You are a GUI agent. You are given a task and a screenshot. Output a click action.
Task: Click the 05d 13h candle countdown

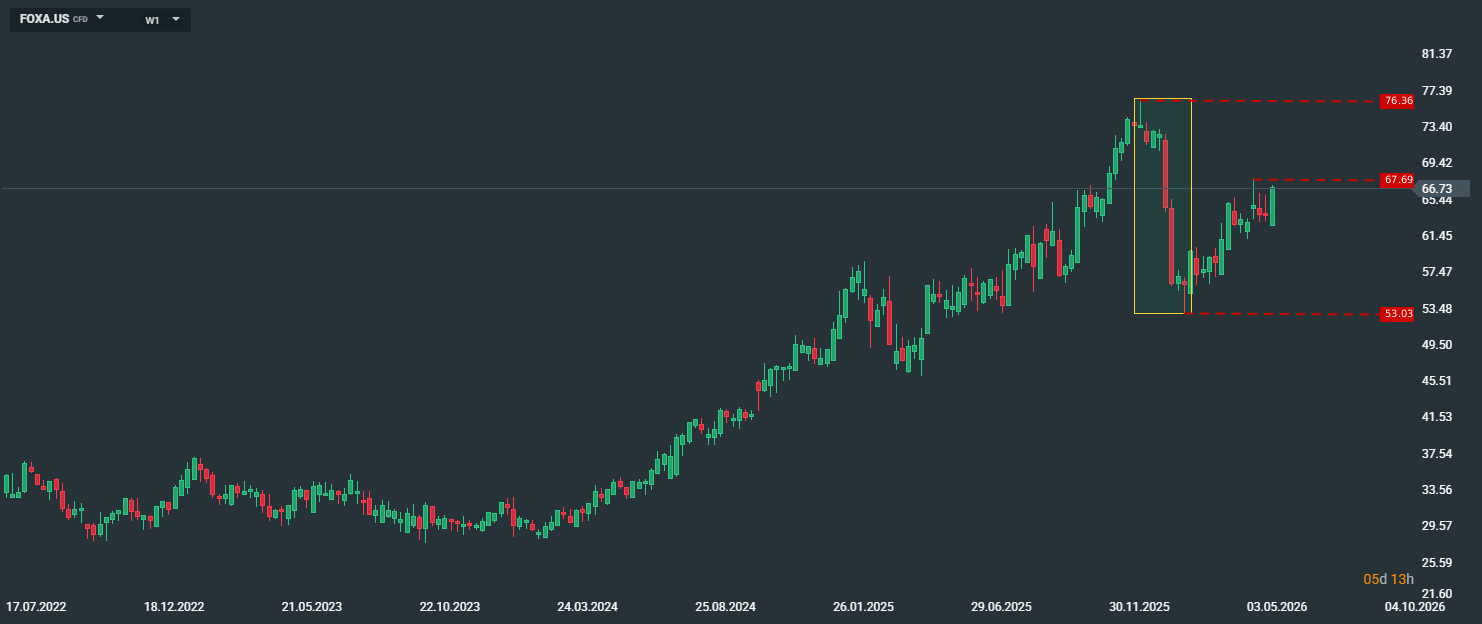point(1389,579)
